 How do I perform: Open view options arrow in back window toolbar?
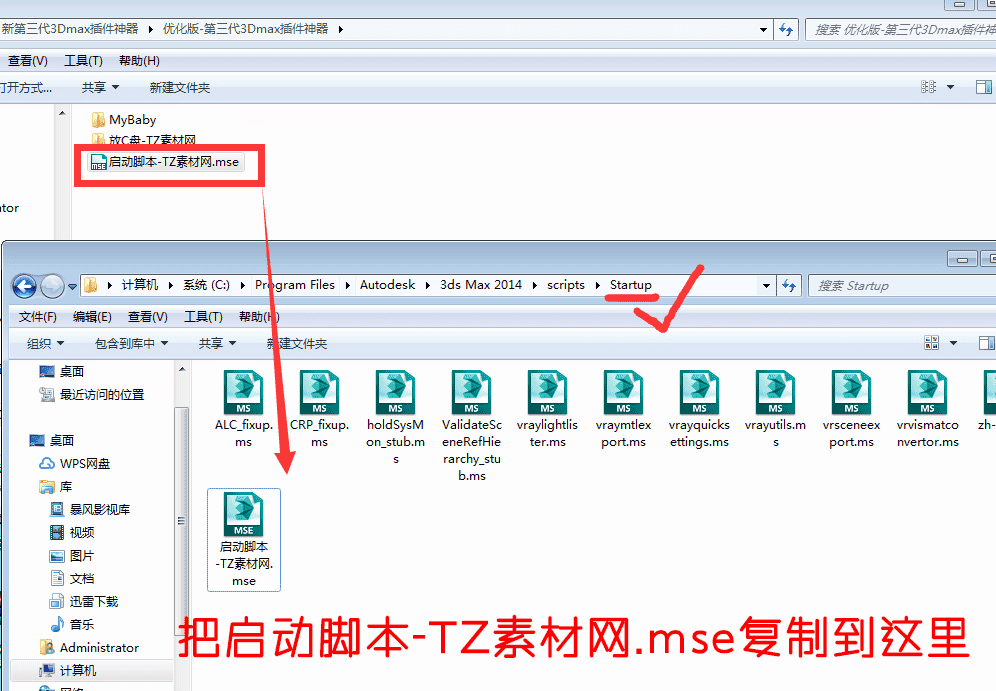click(x=950, y=87)
